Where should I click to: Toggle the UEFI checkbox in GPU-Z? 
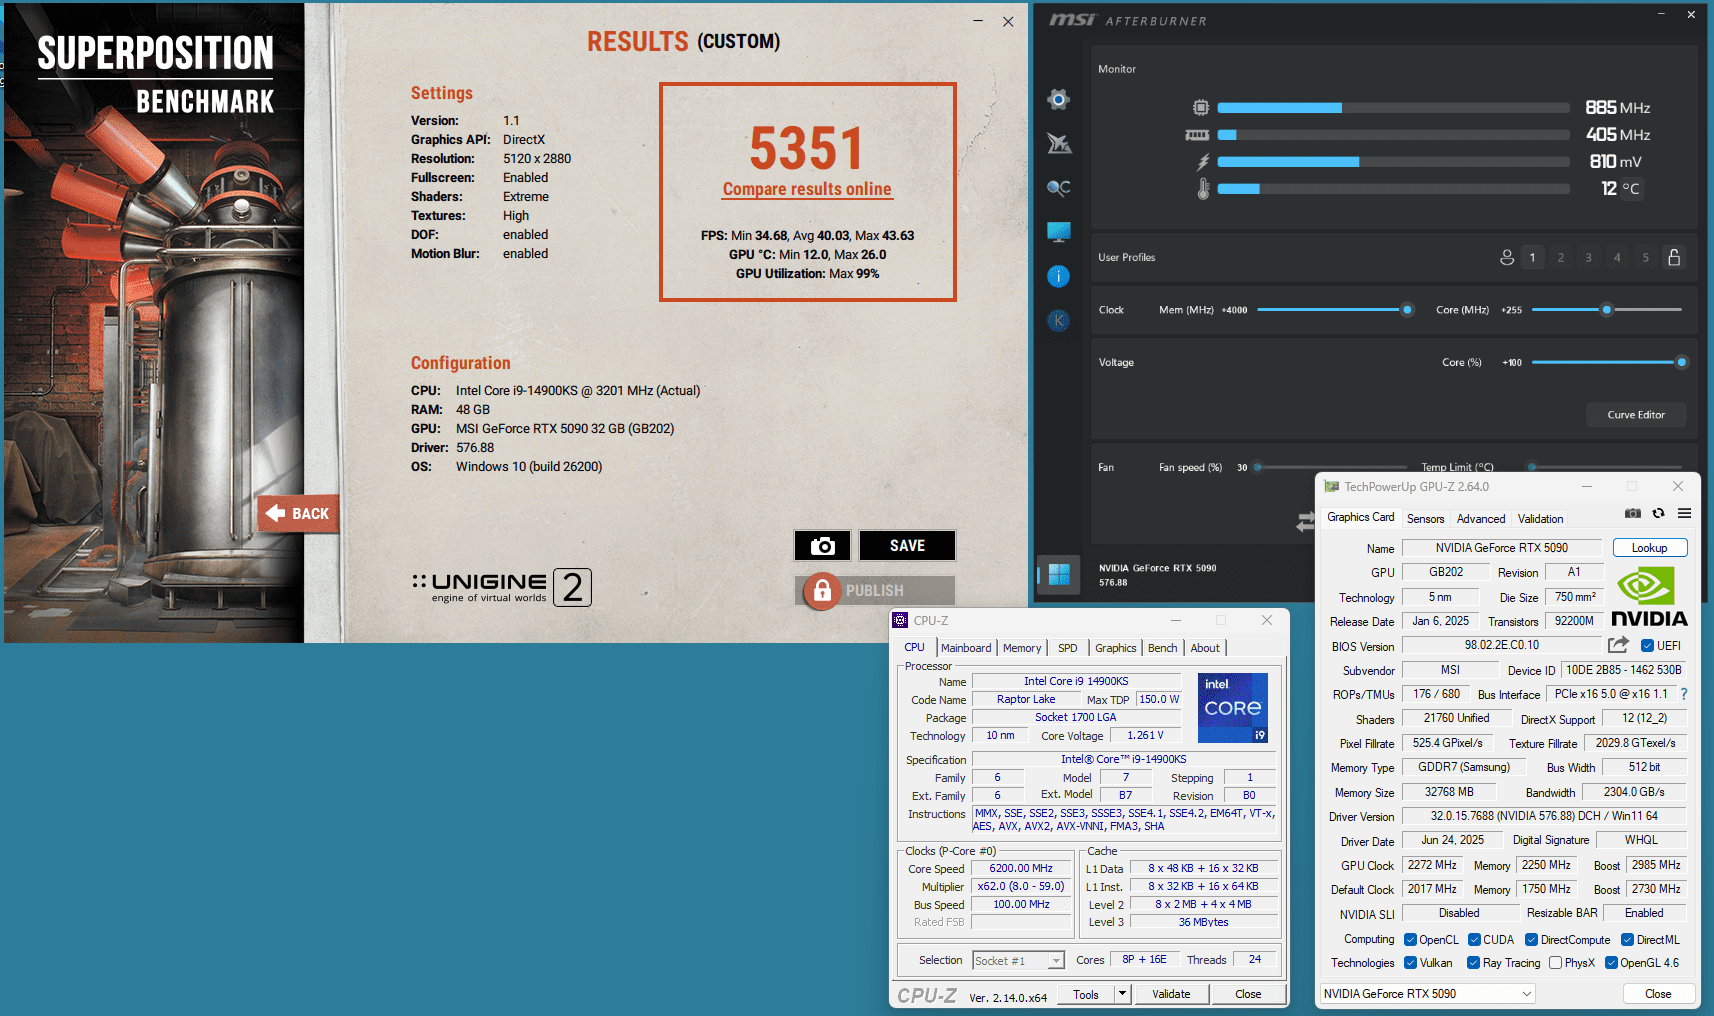(1647, 646)
